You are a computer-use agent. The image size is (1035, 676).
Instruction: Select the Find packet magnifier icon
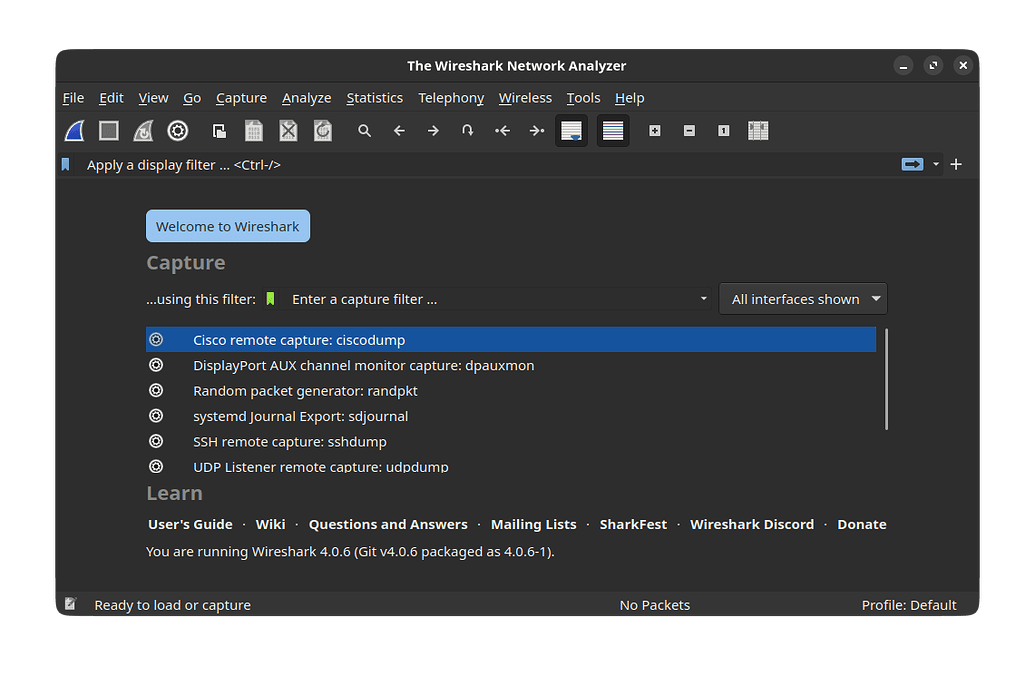click(364, 130)
